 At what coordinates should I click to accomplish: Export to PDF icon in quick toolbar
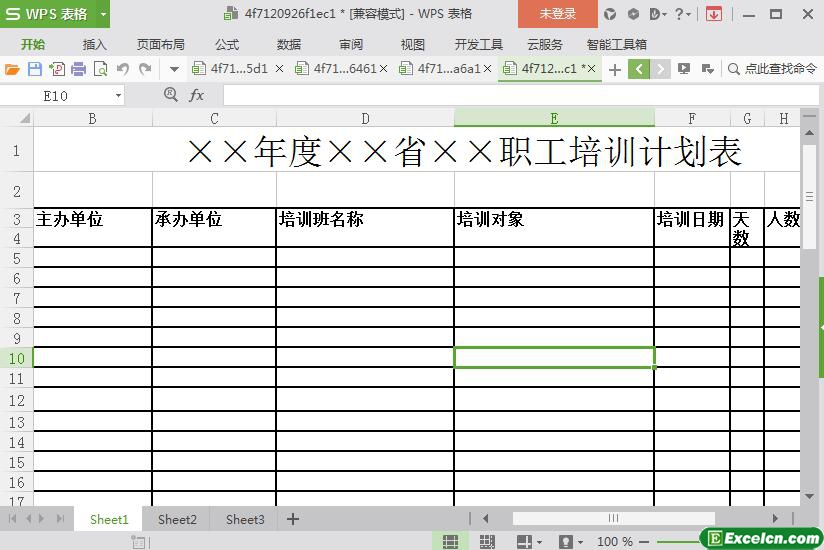point(57,69)
